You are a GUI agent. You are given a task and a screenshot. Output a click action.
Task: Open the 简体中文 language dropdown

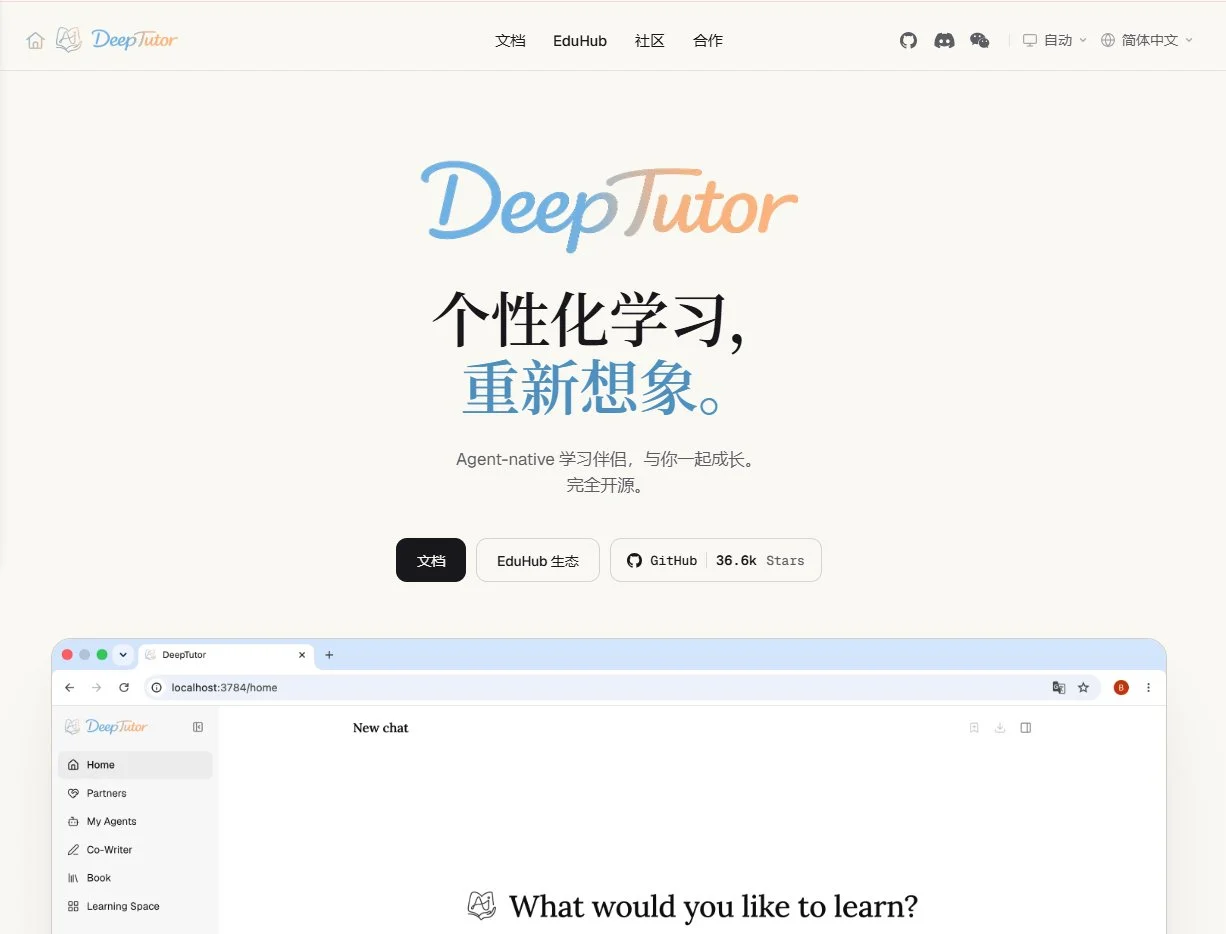pyautogui.click(x=1147, y=40)
